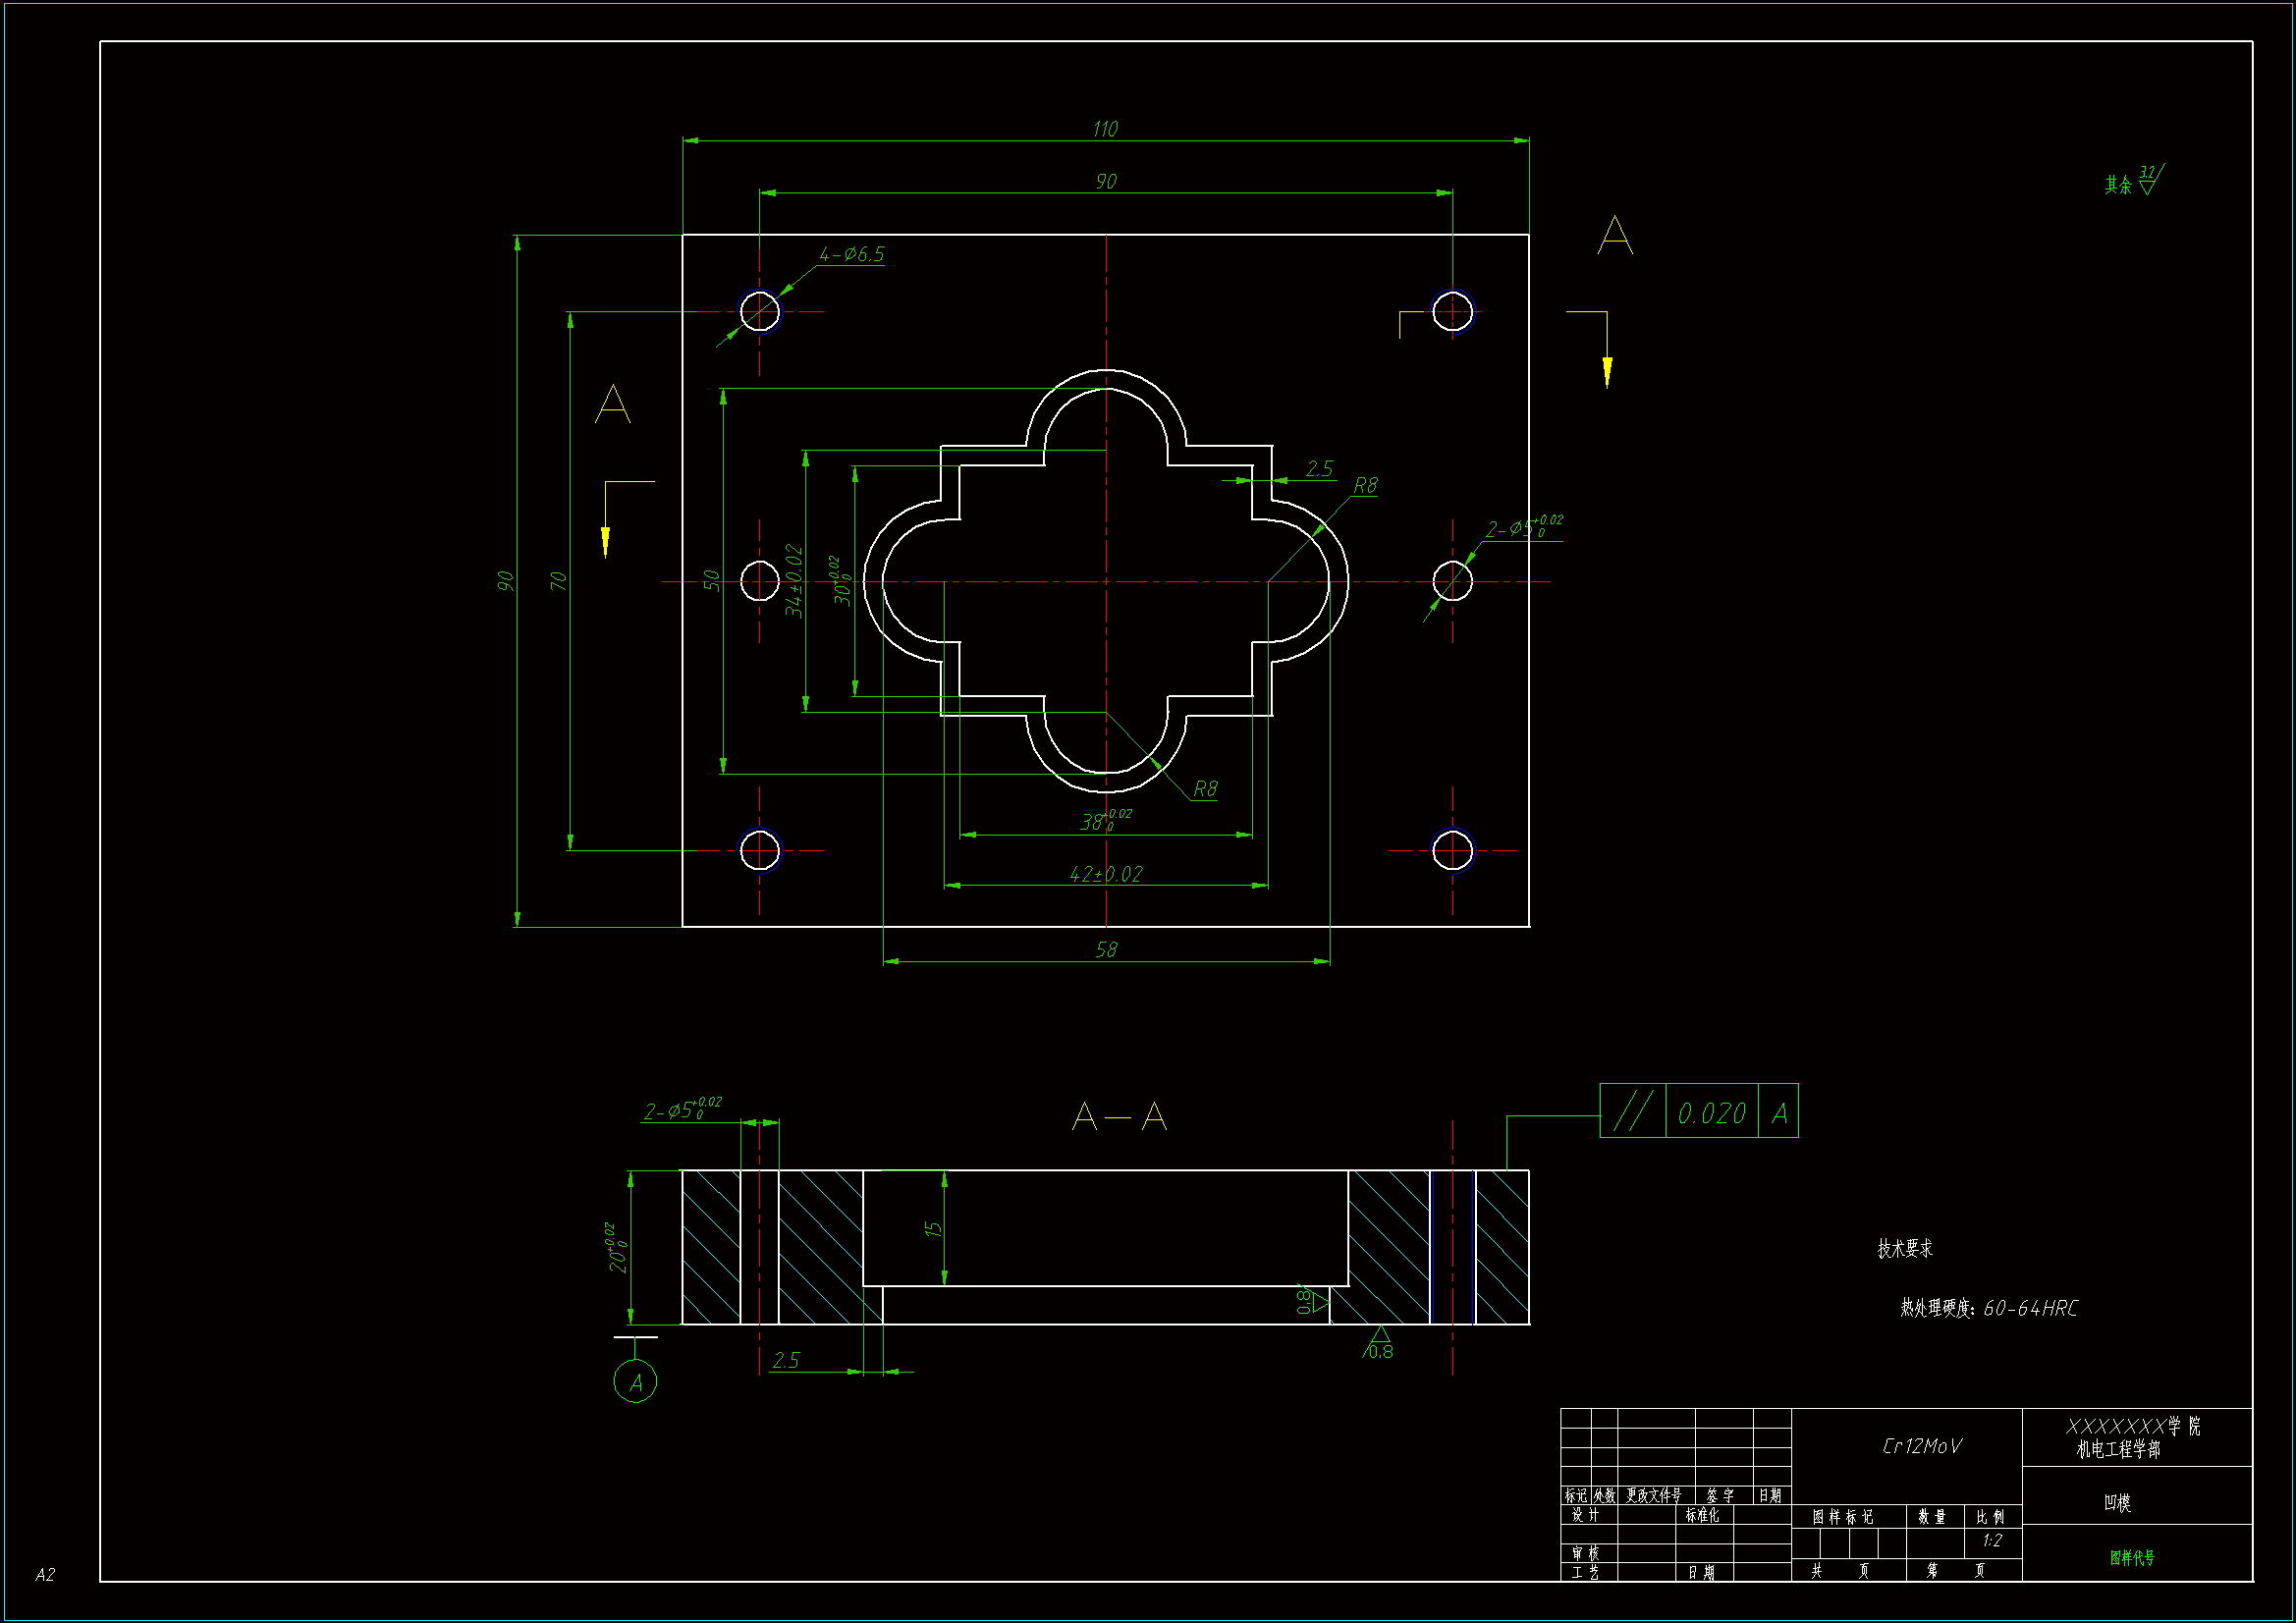Select the 凹模 part name cell
The width and height of the screenshot is (2296, 1623).
pyautogui.click(x=2117, y=1502)
